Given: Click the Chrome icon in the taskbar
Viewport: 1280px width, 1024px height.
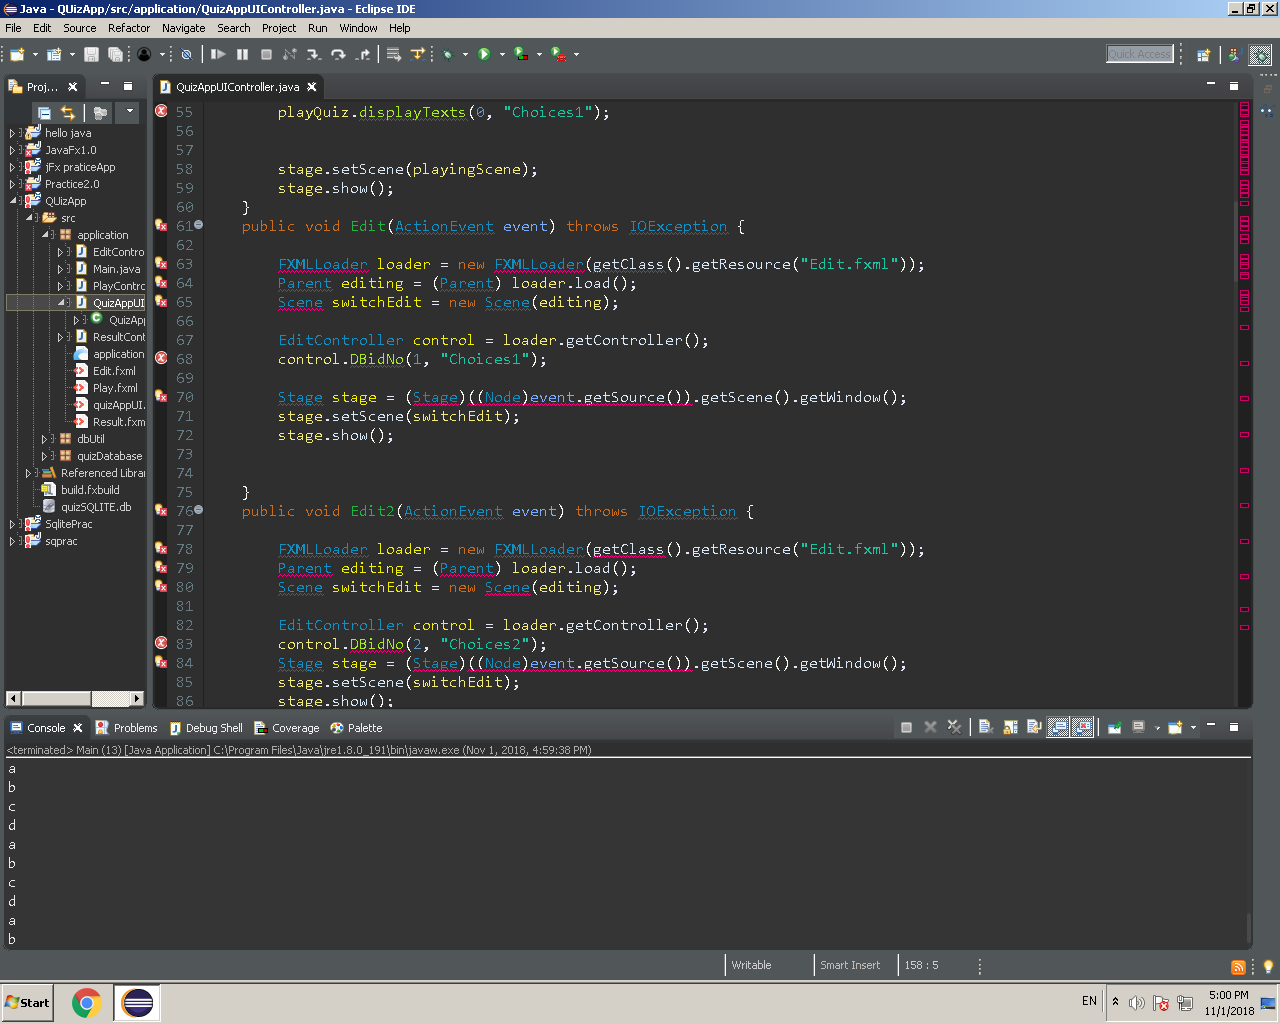Looking at the screenshot, I should [87, 1002].
